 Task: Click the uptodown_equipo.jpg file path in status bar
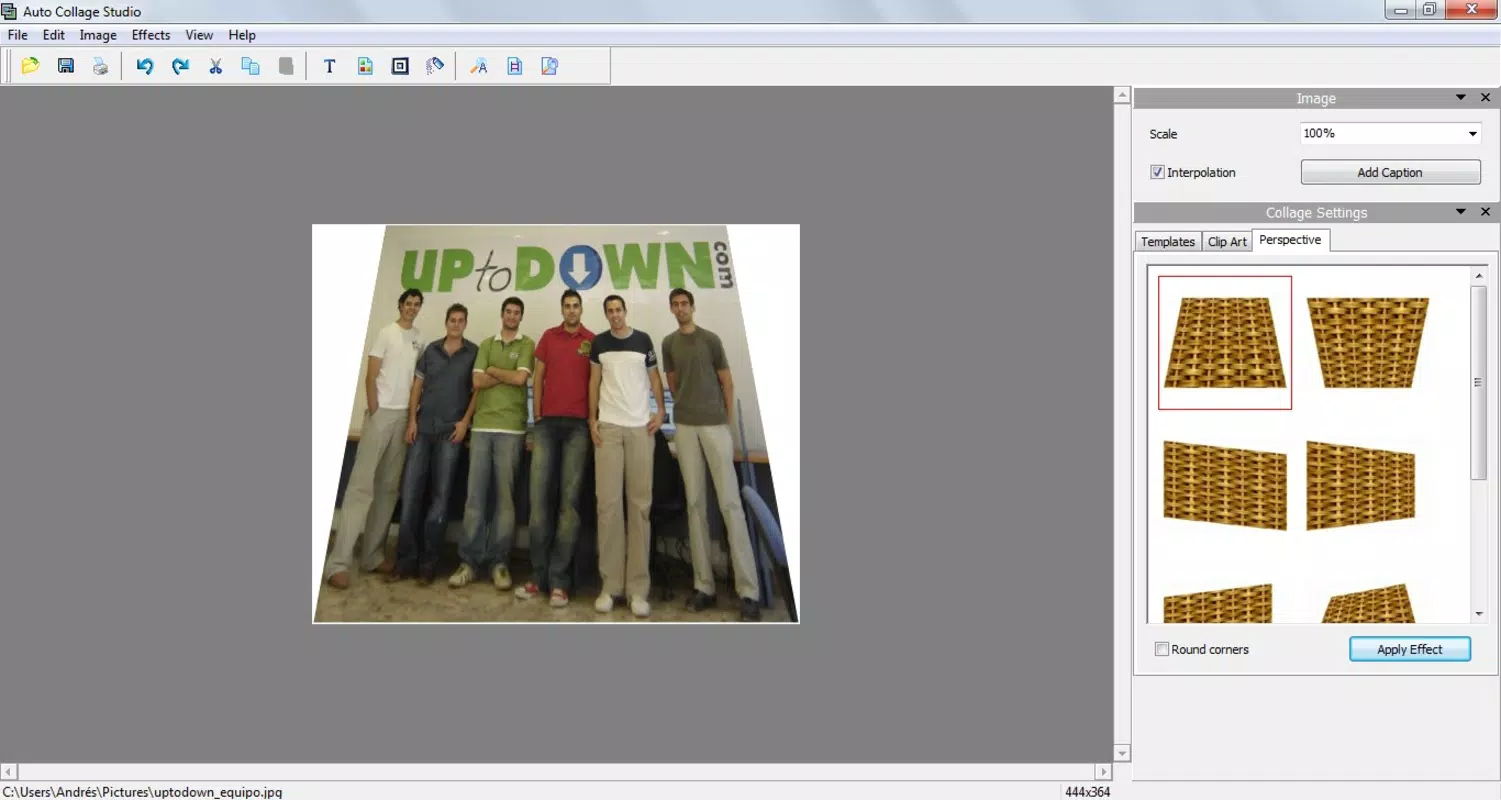142,792
